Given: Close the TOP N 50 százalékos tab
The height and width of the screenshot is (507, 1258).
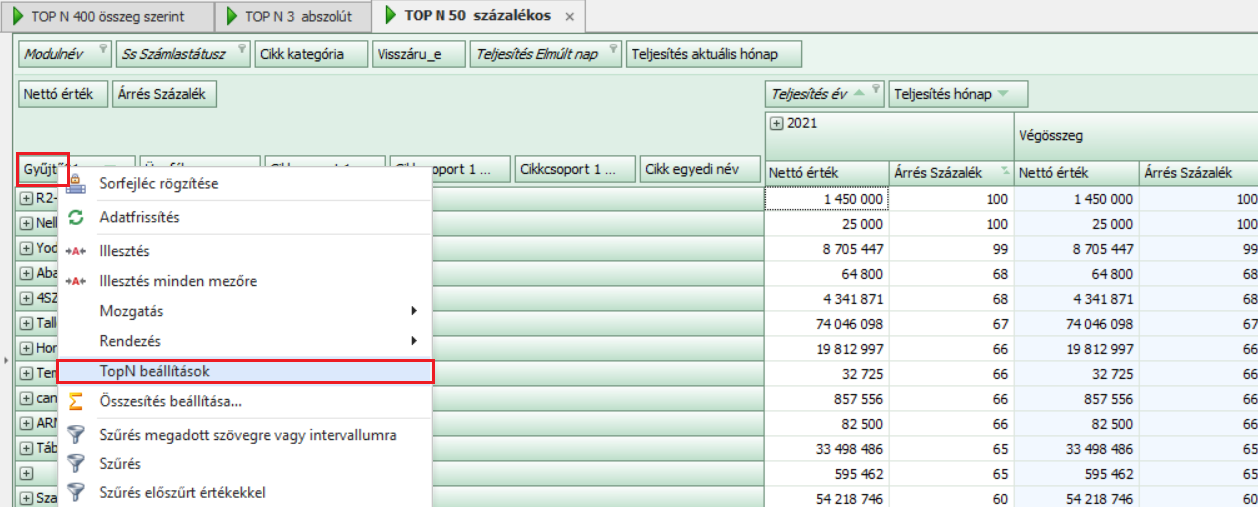Looking at the screenshot, I should 570,17.
